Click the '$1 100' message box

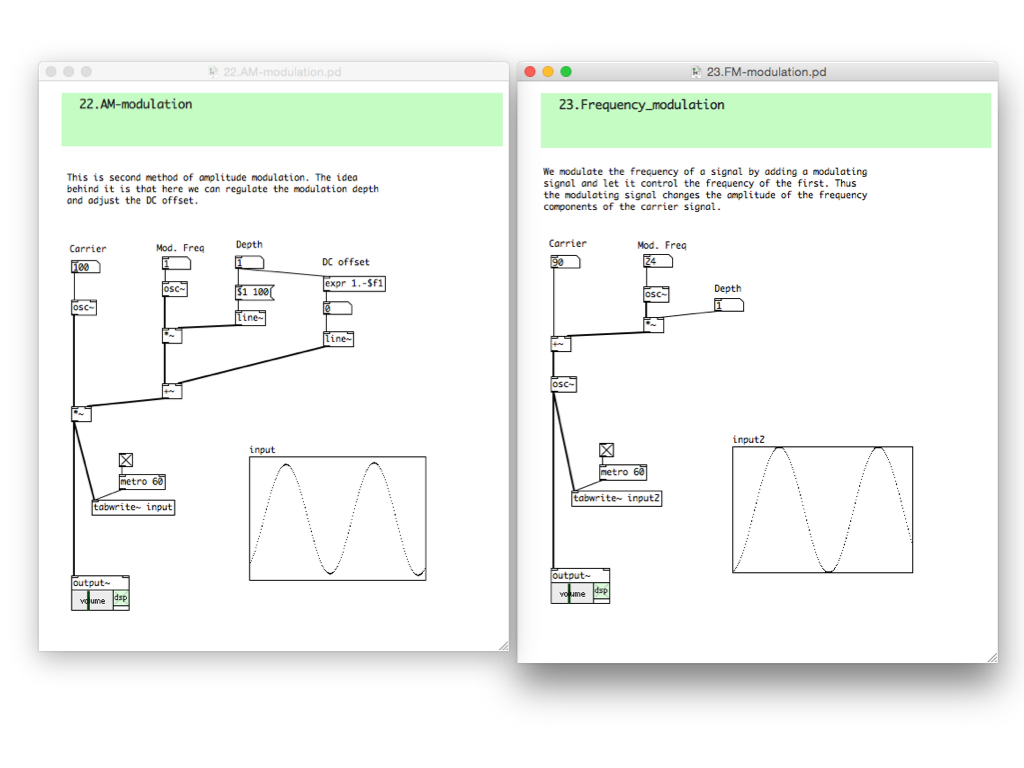coord(253,292)
